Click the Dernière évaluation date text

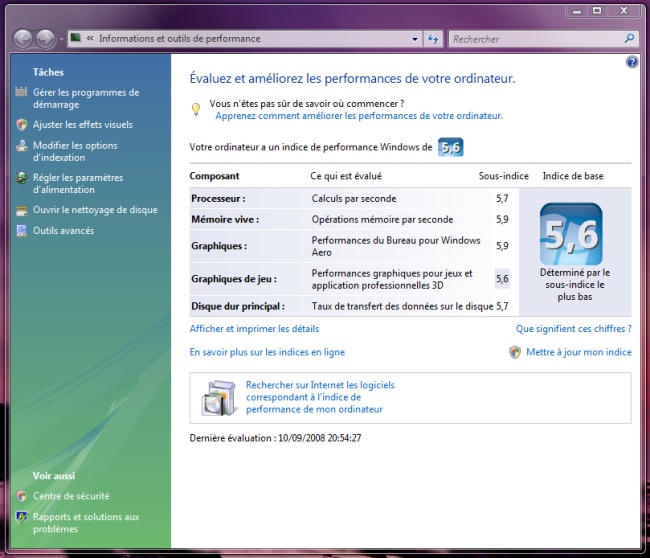click(x=275, y=438)
